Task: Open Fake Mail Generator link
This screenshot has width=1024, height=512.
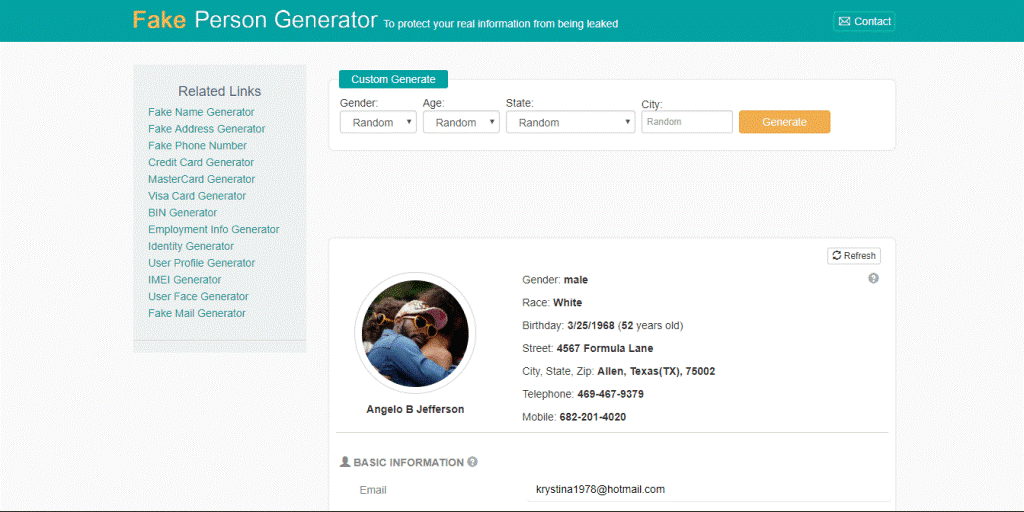Action: [197, 313]
